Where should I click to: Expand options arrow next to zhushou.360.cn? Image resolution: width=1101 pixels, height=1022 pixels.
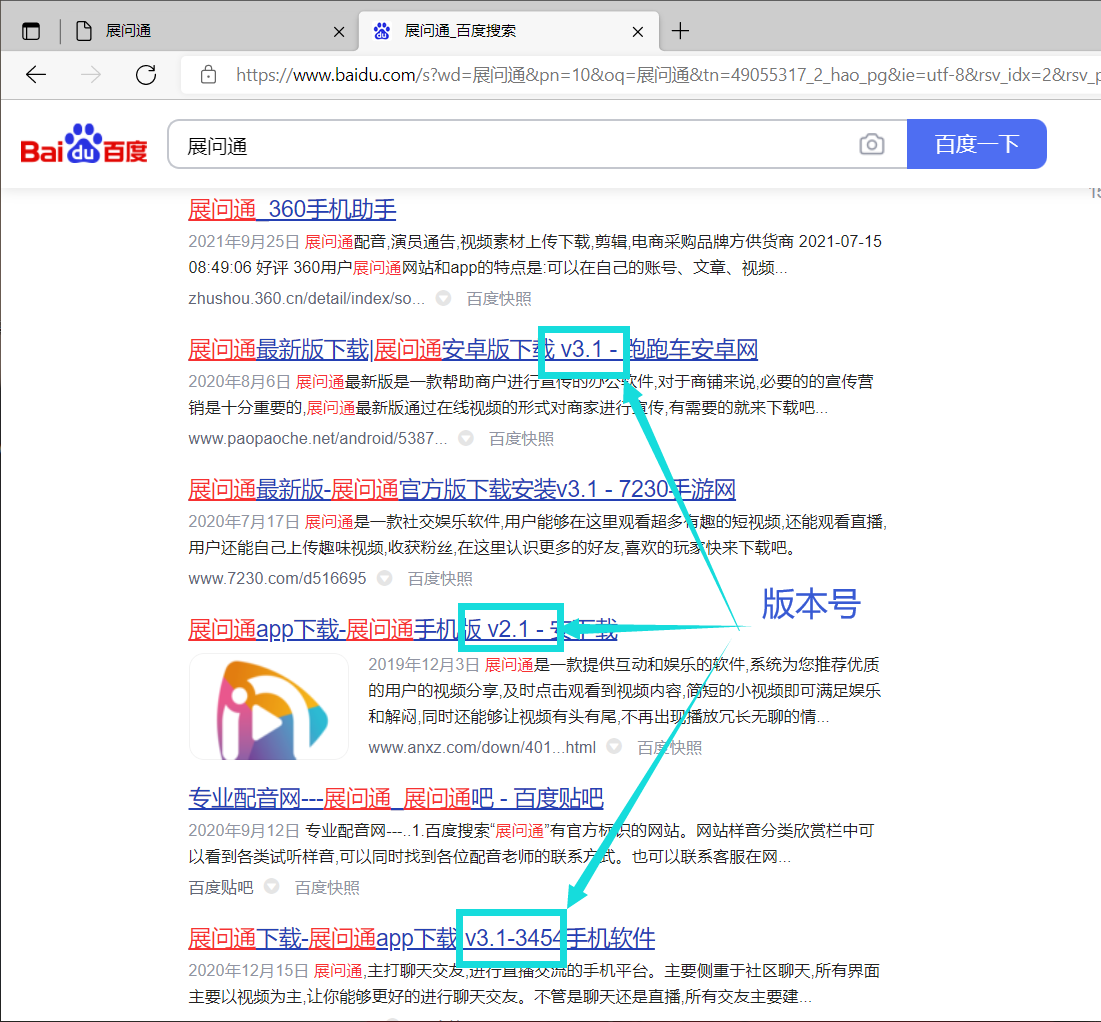tap(443, 299)
